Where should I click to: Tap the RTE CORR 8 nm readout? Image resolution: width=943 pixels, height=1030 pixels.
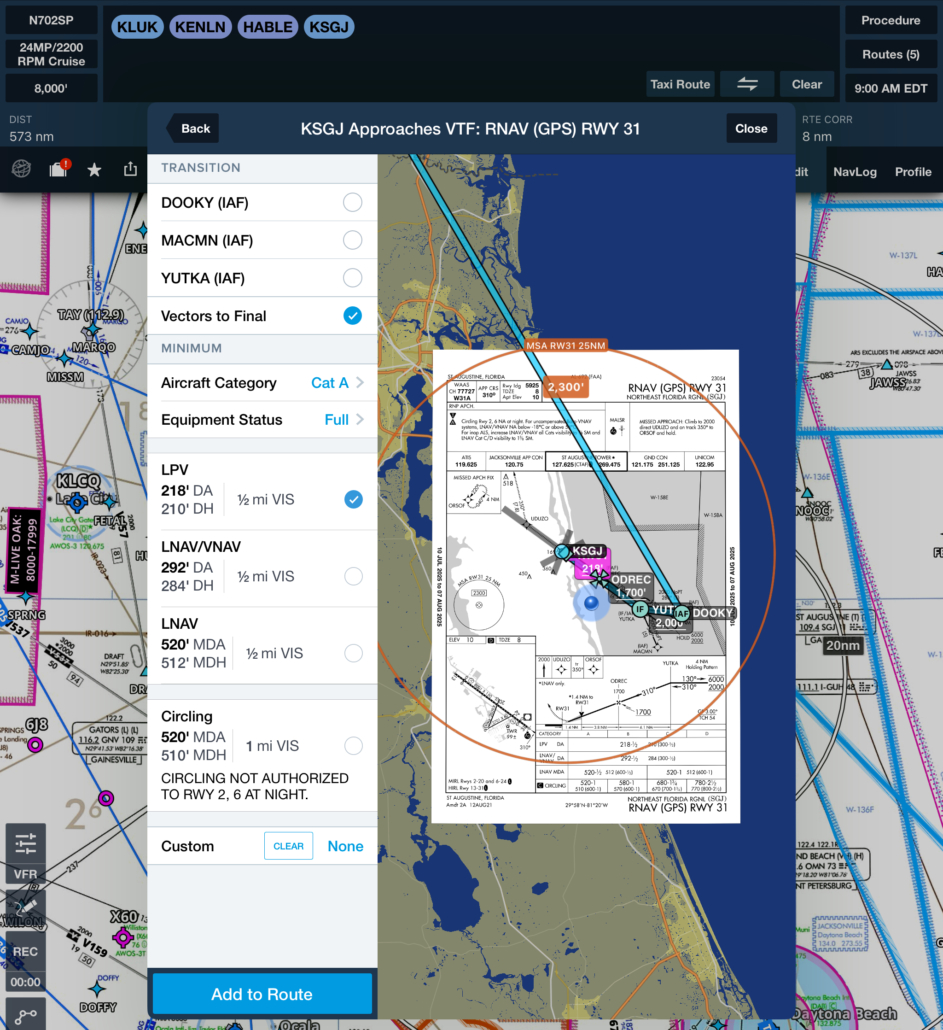(827, 129)
